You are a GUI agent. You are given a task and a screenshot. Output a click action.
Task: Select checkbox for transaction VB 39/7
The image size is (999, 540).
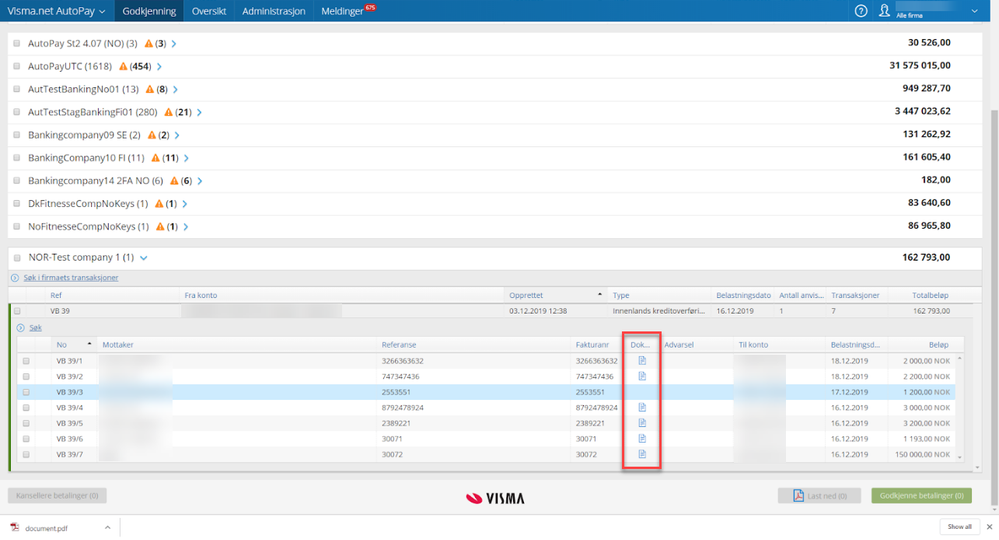tap(26, 455)
